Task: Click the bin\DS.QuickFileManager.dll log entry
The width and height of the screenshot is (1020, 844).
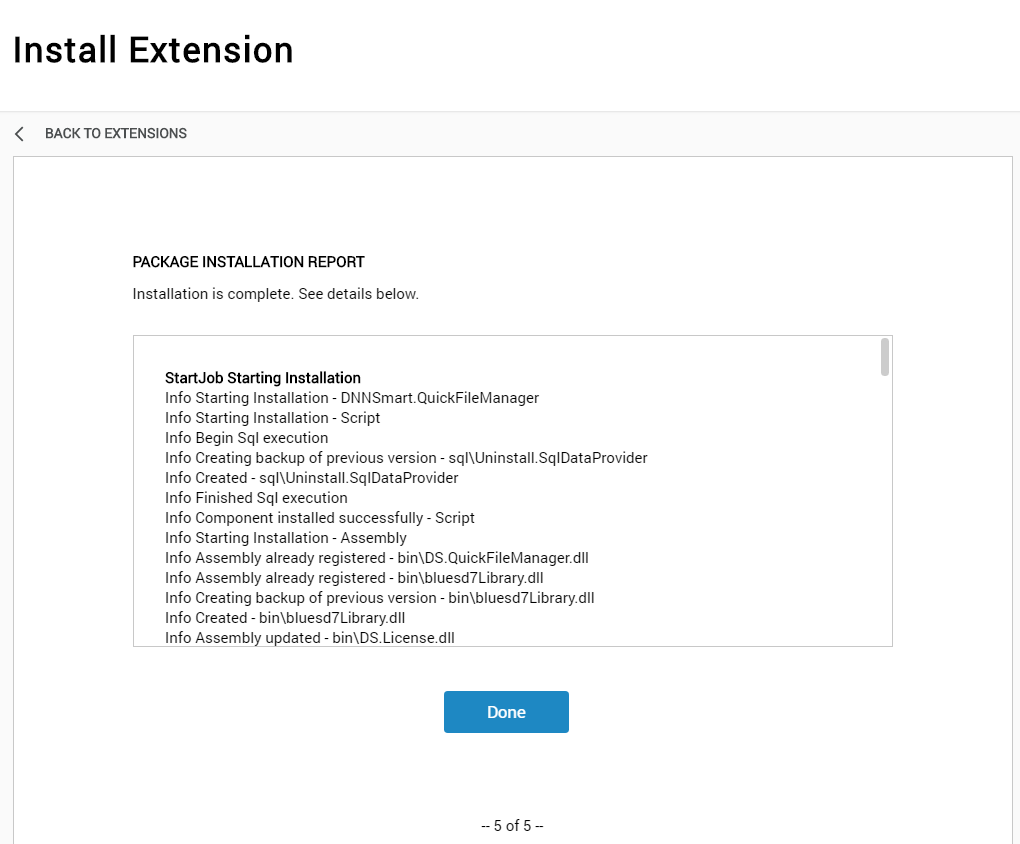Action: coord(377,558)
